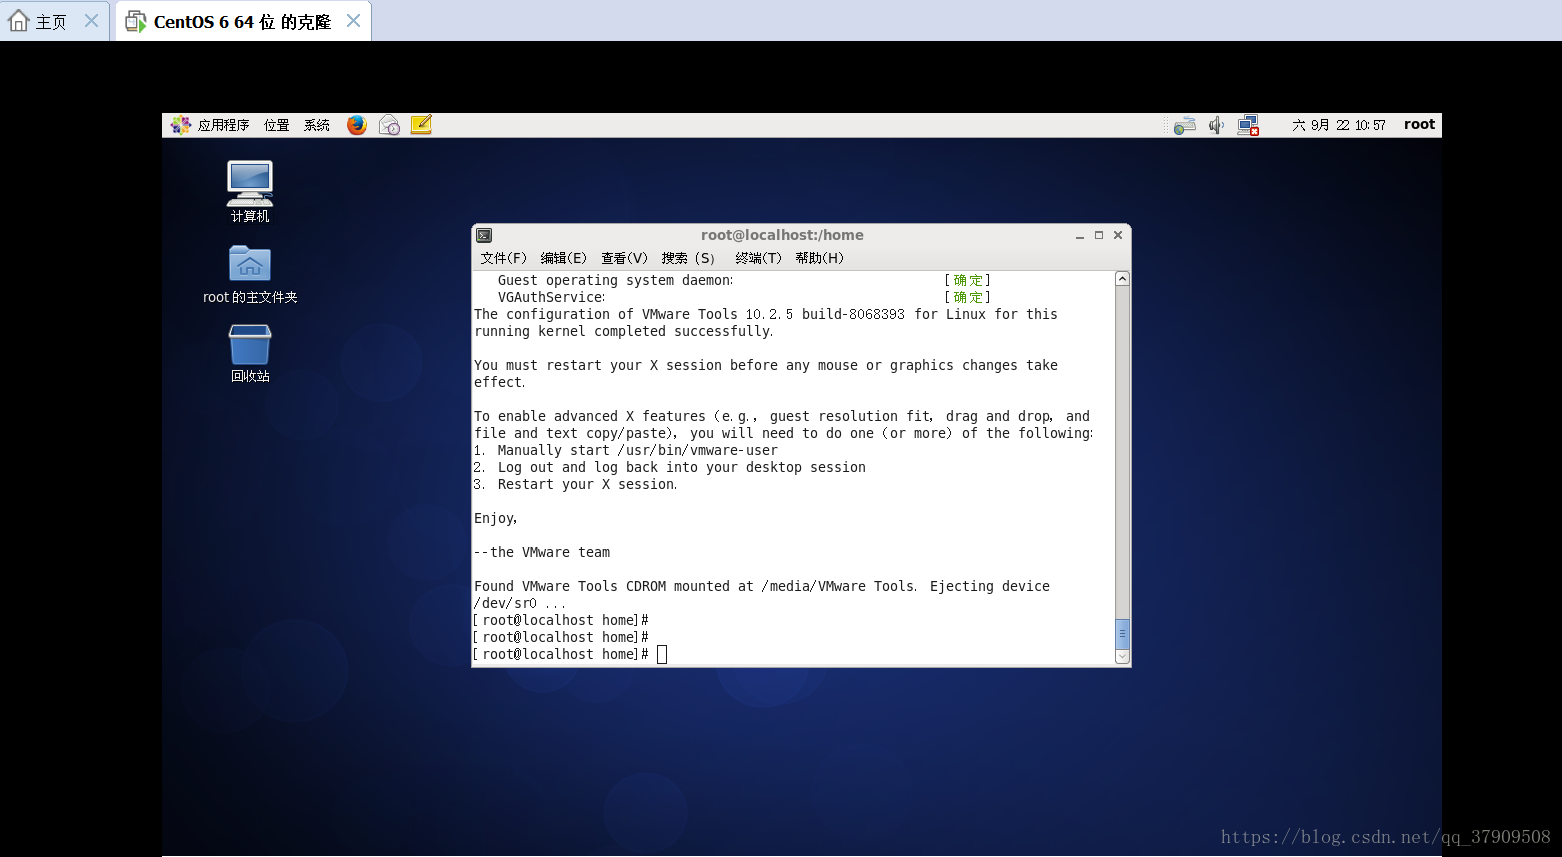This screenshot has height=857, width=1562.
Task: Click the '/dev/sr0 ...' line in terminal
Action: pyautogui.click(x=520, y=603)
